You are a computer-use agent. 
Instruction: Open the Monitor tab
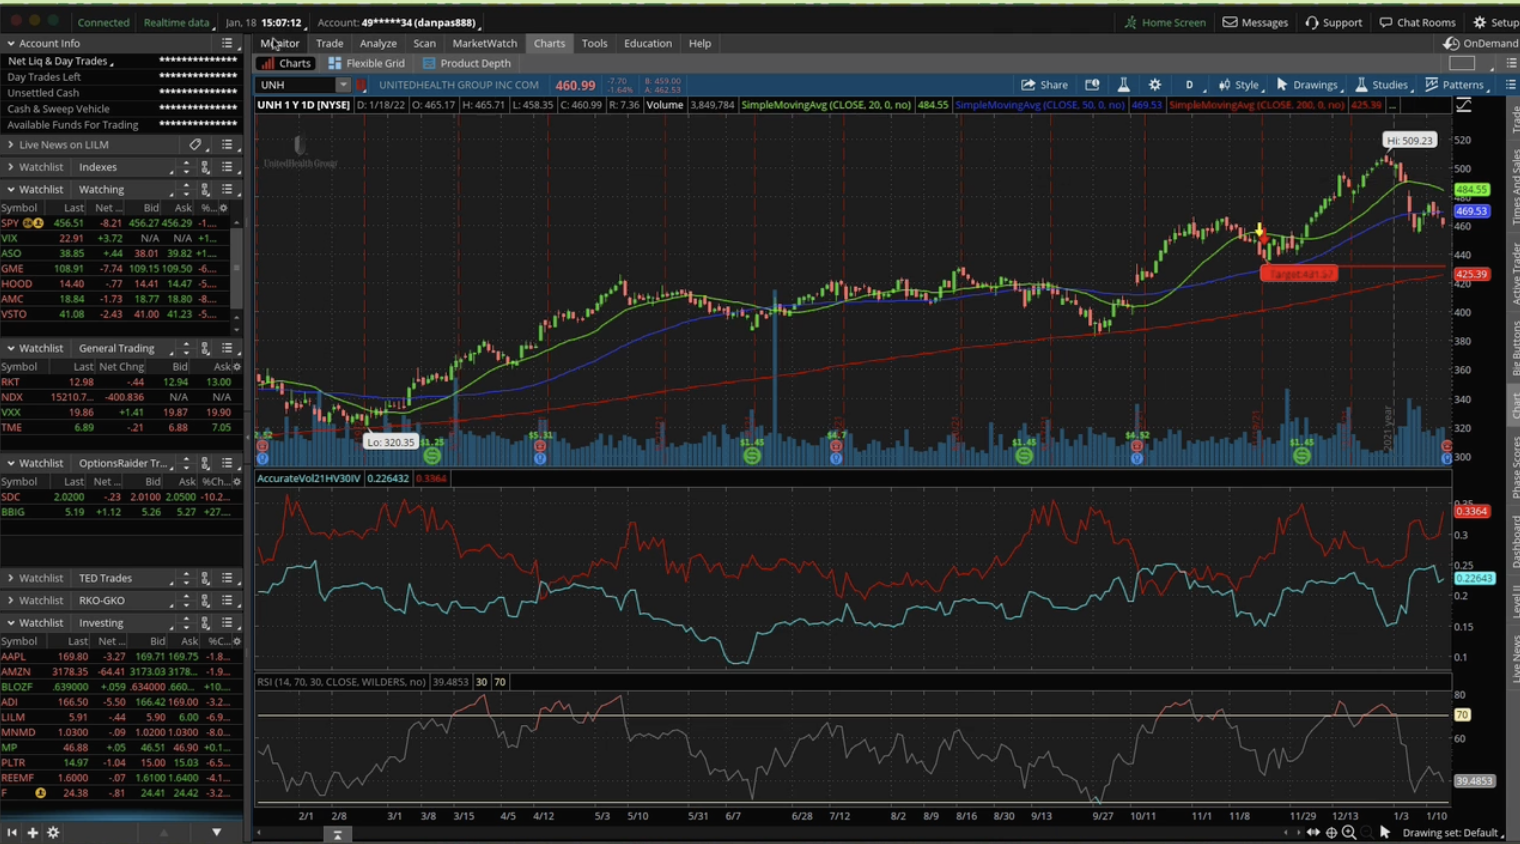280,43
